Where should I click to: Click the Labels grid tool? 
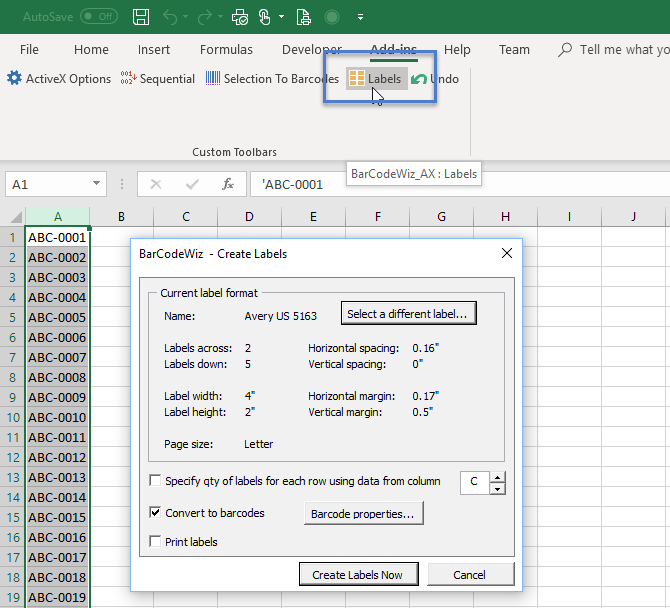[x=376, y=79]
